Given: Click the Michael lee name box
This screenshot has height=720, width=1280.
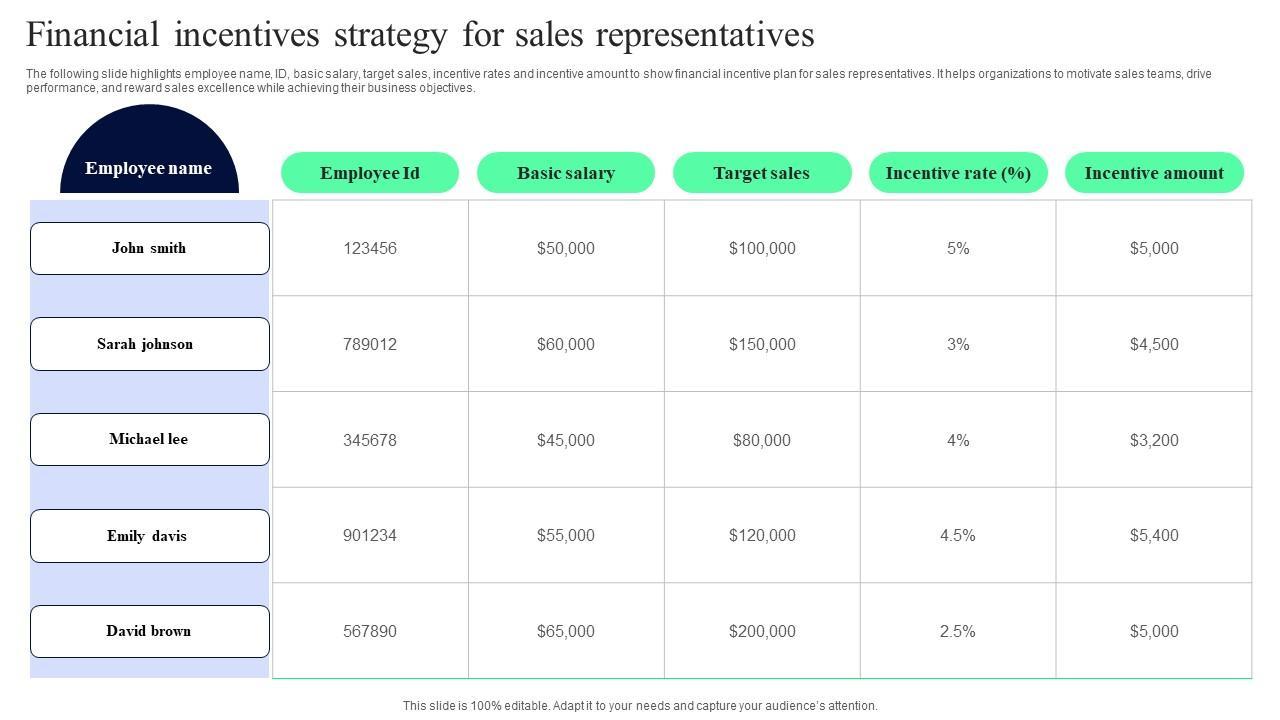Looking at the screenshot, I should [150, 439].
